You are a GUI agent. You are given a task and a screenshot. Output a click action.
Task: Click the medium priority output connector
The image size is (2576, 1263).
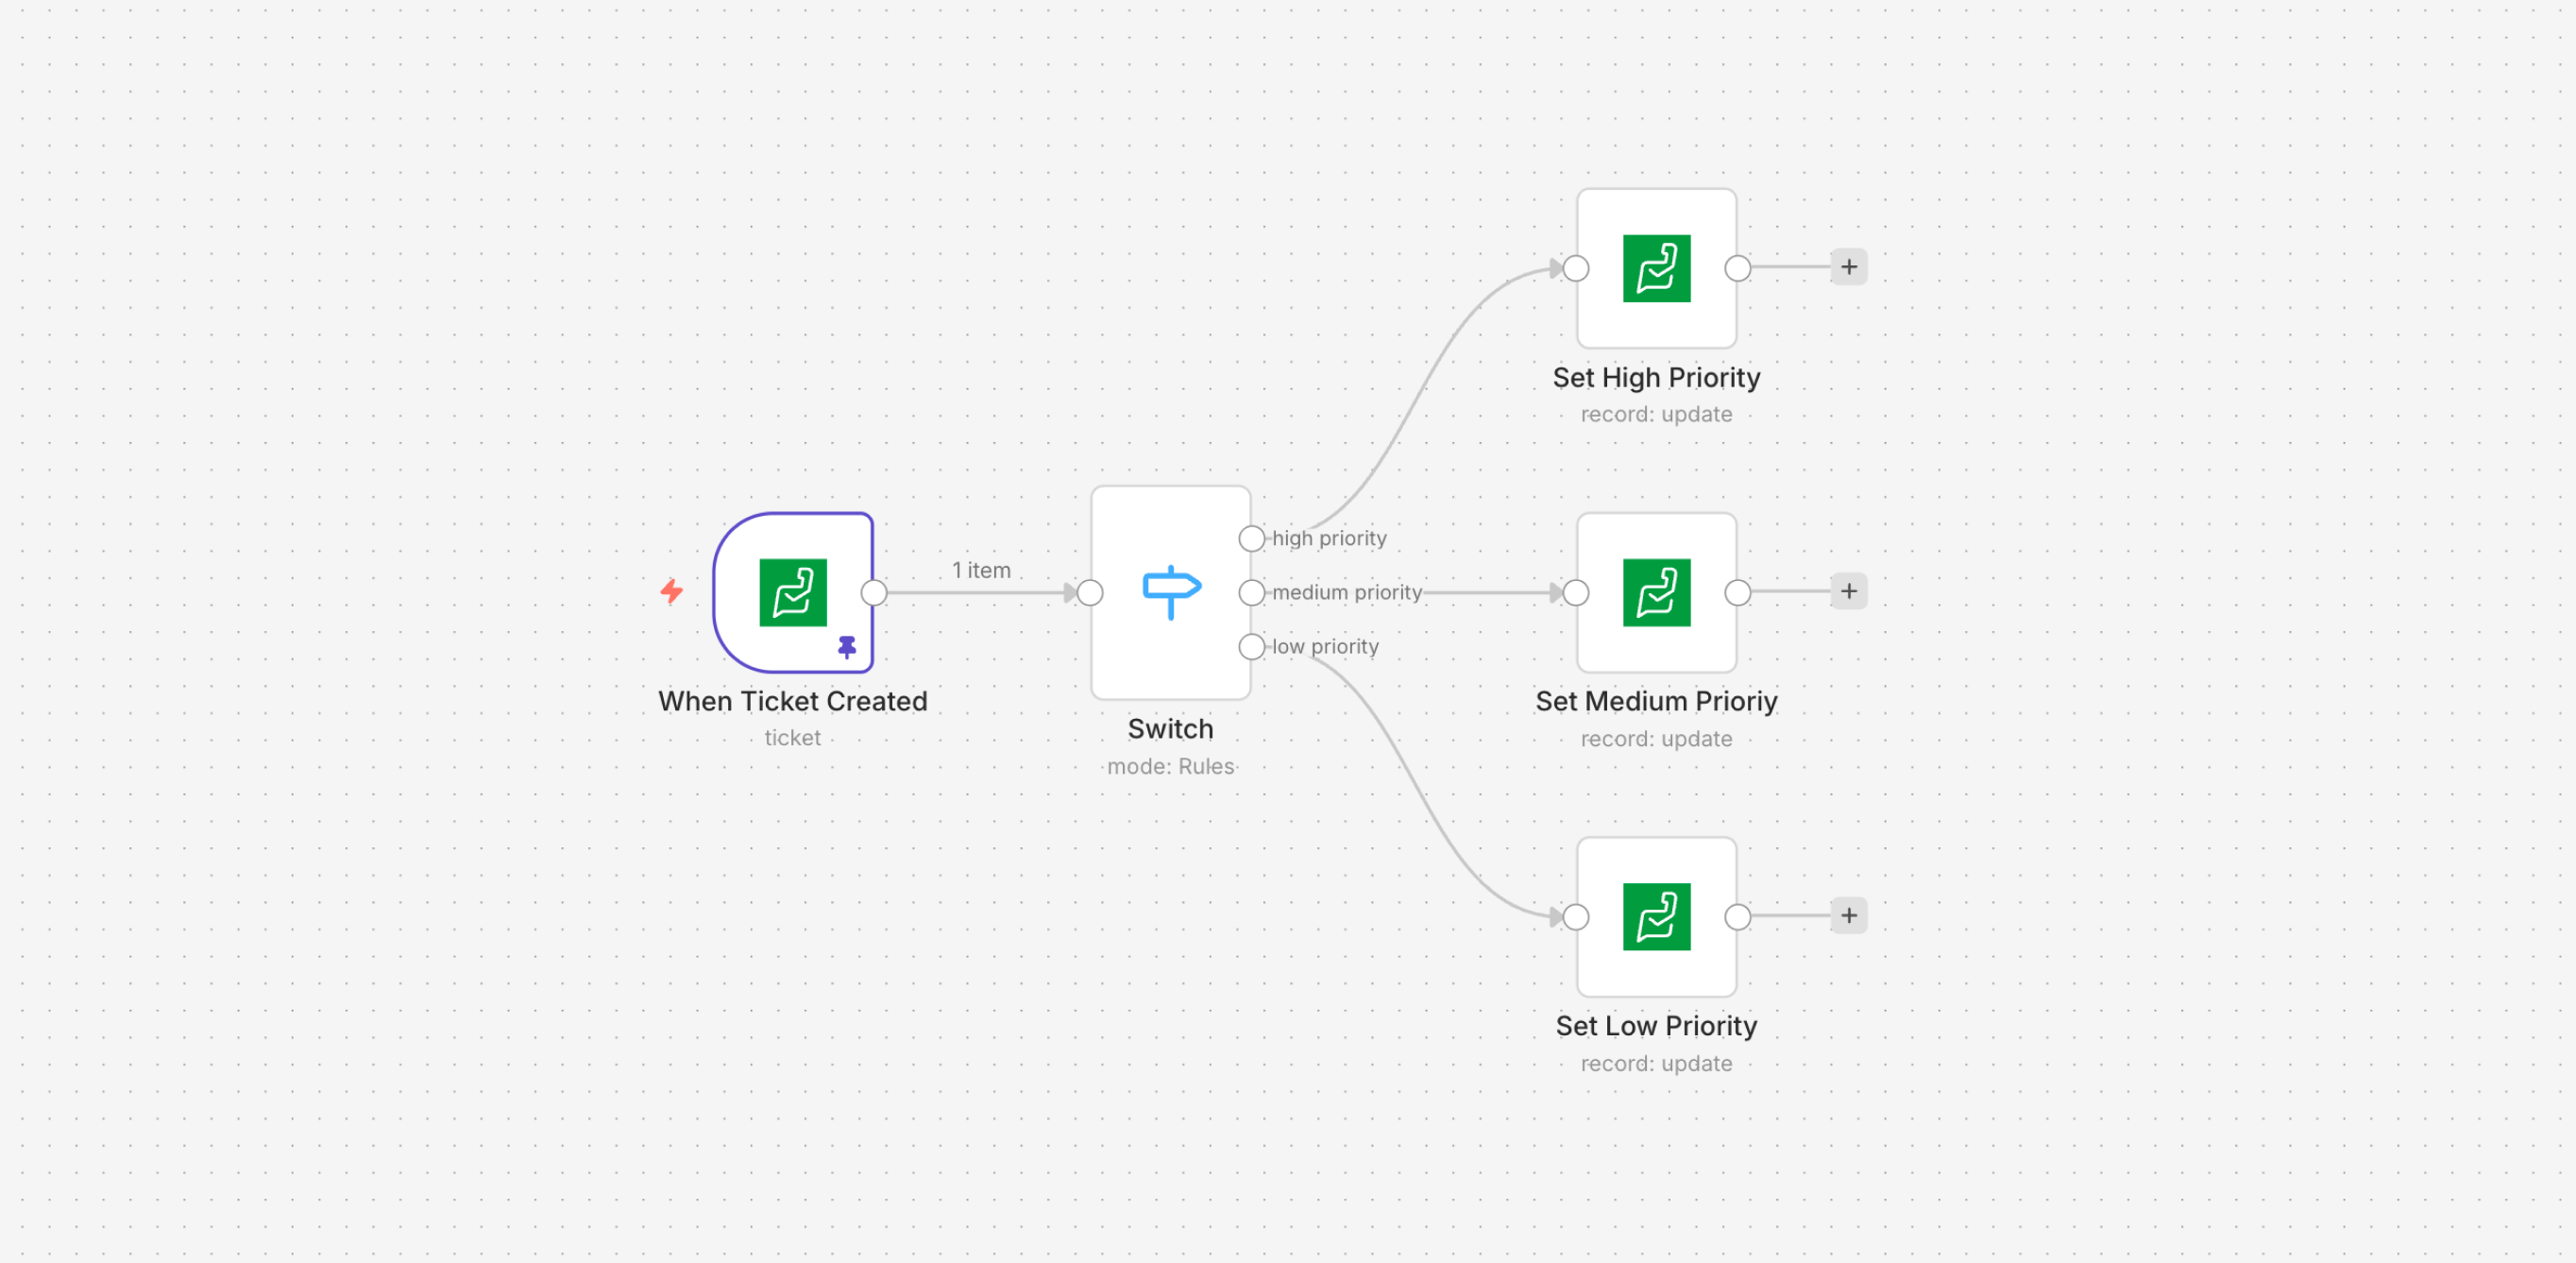1250,592
